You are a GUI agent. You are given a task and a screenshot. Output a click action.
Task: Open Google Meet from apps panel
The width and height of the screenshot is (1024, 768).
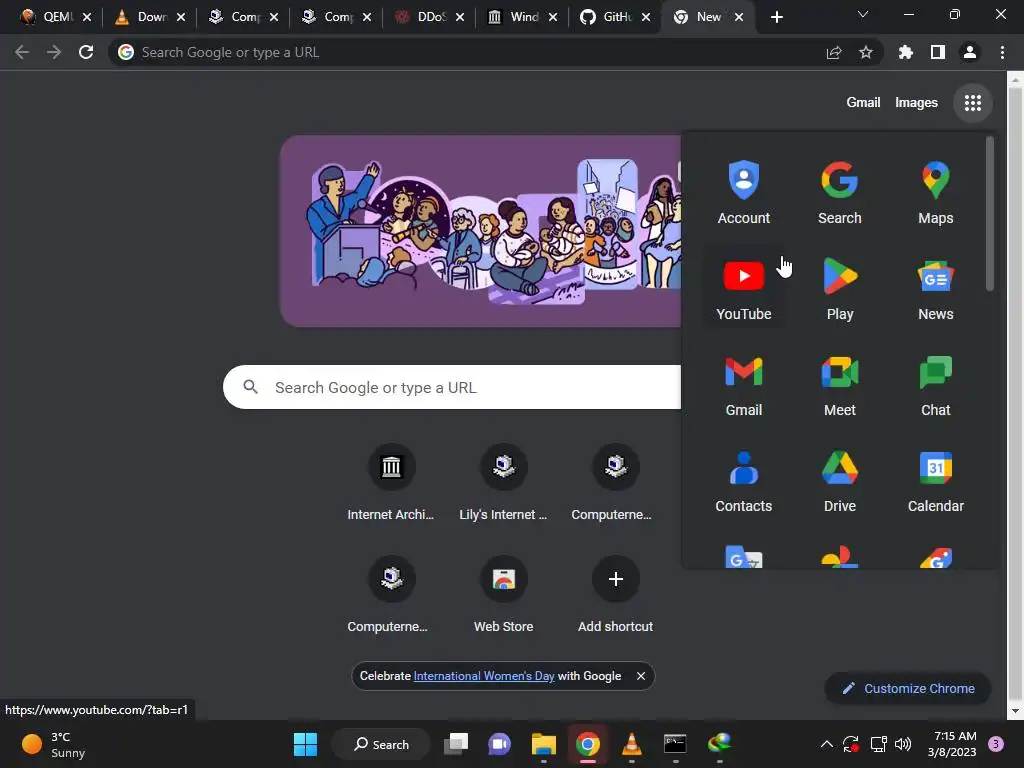[839, 385]
